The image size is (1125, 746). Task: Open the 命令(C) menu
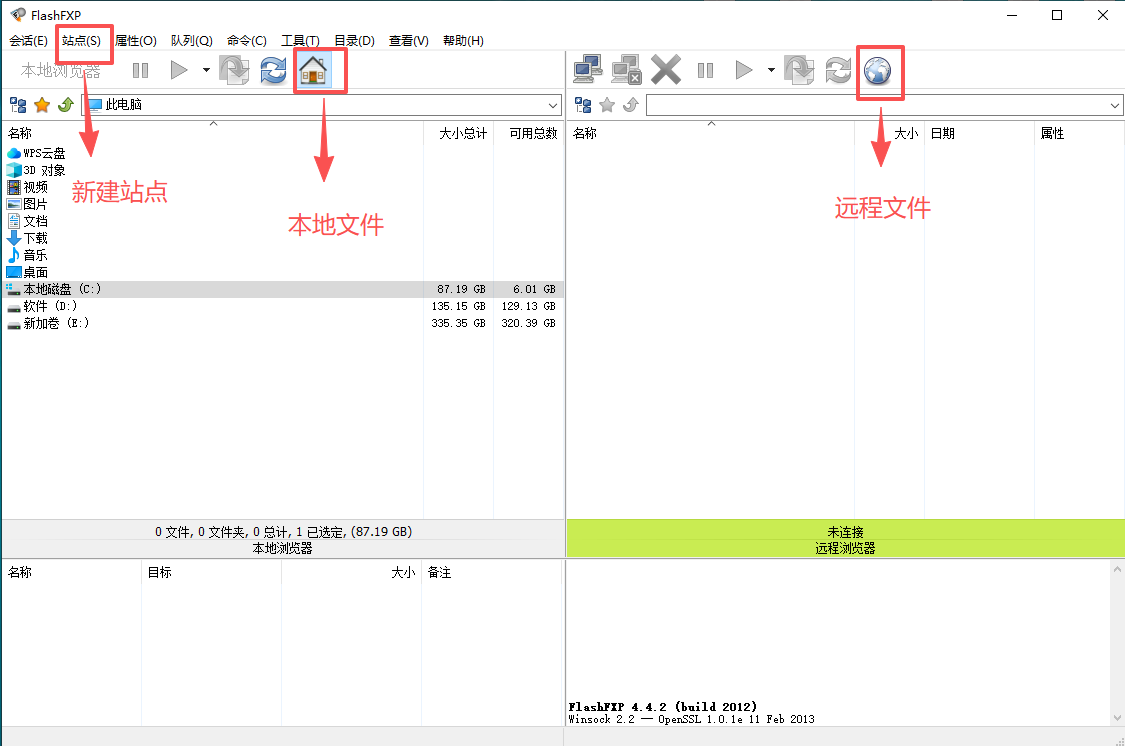247,41
